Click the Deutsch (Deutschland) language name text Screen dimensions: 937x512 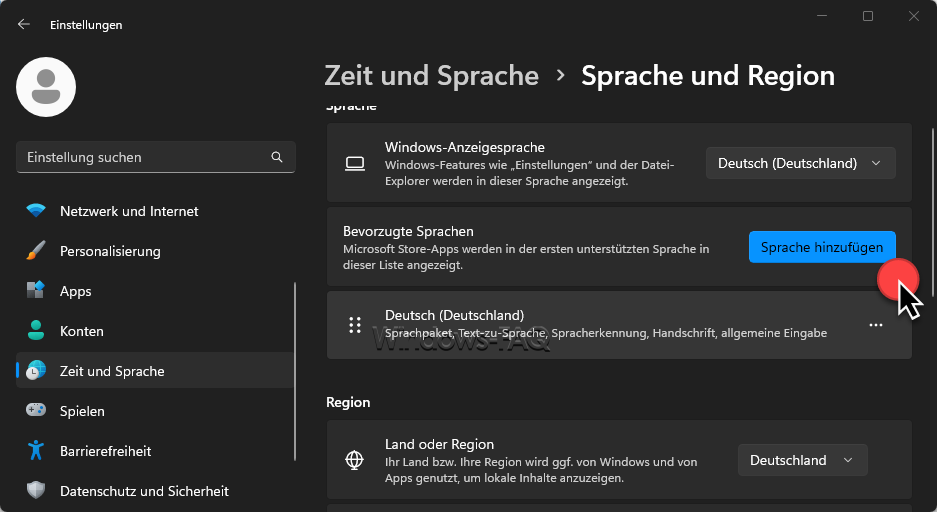(x=454, y=315)
